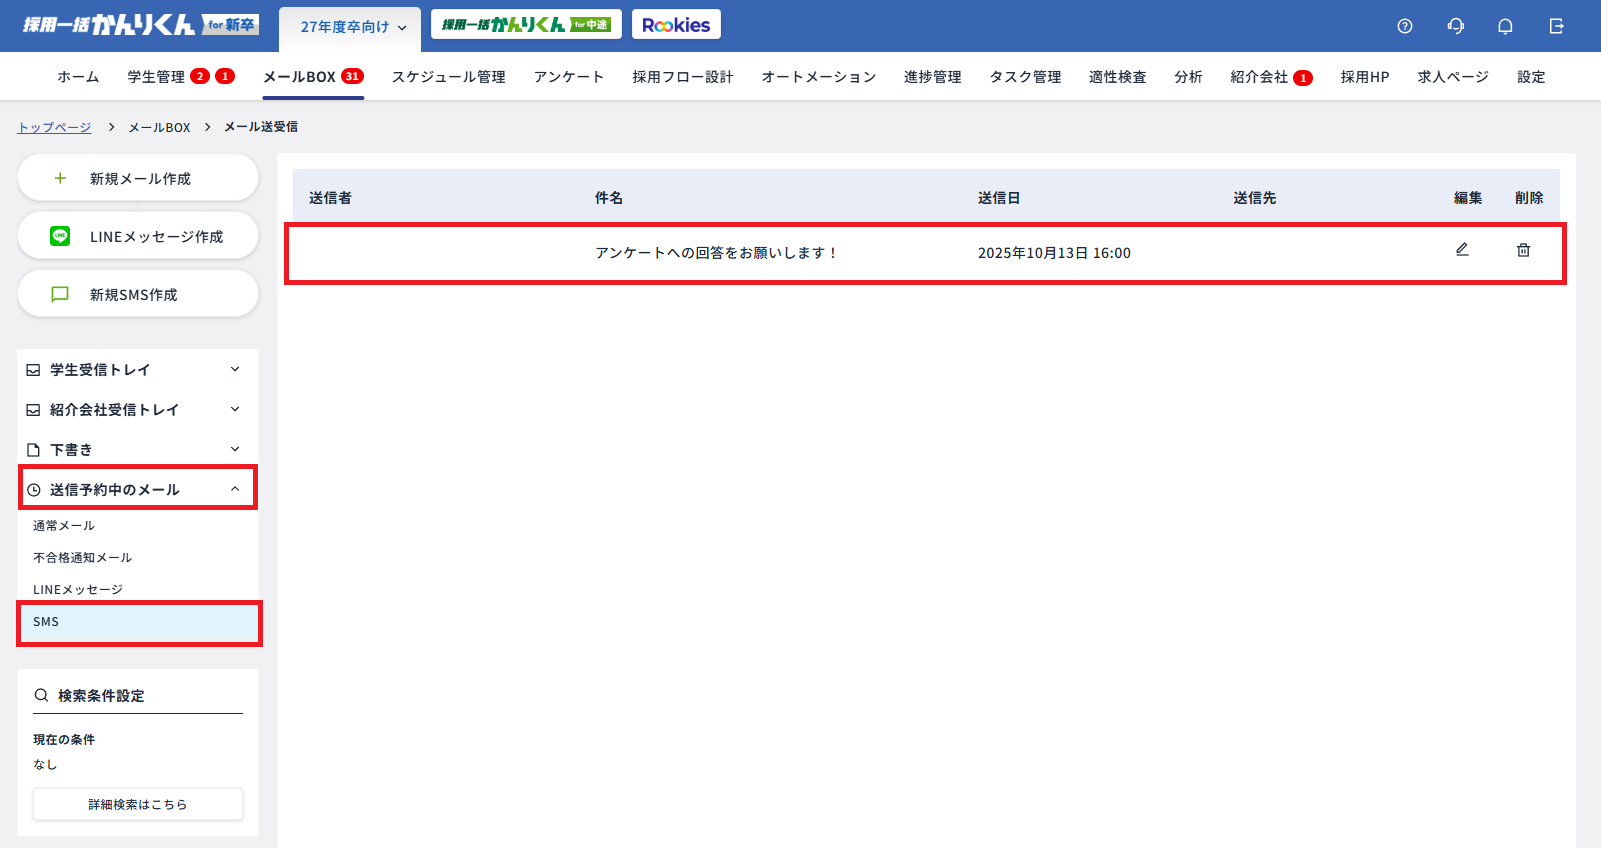Click the 新規SMS作成 button
The image size is (1601, 848).
pyautogui.click(x=138, y=294)
